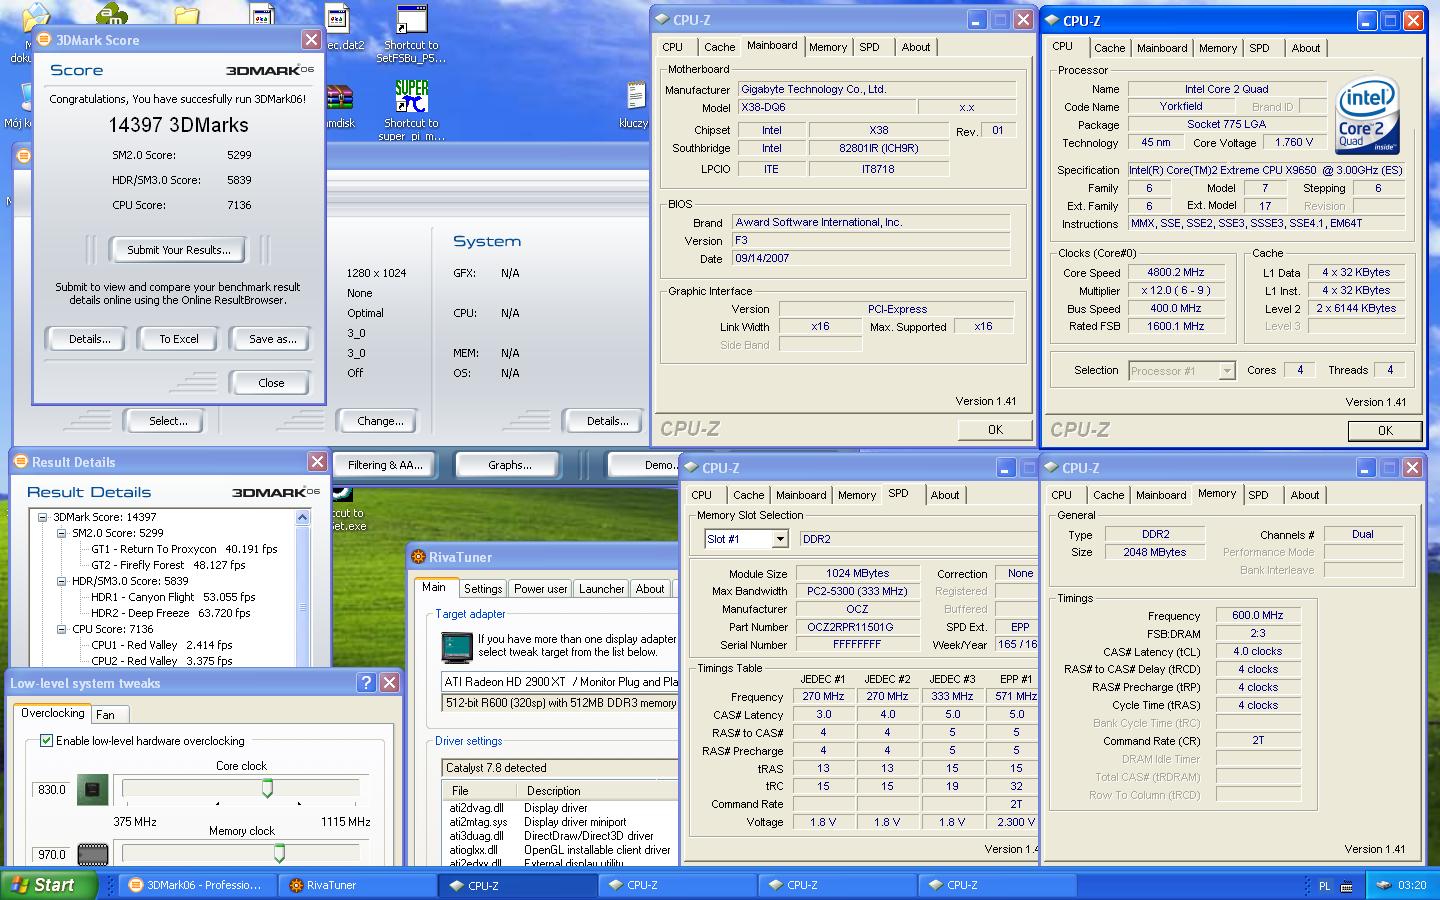The height and width of the screenshot is (900, 1440).
Task: Open the Processor #1 selection dropdown
Action: (x=1227, y=371)
